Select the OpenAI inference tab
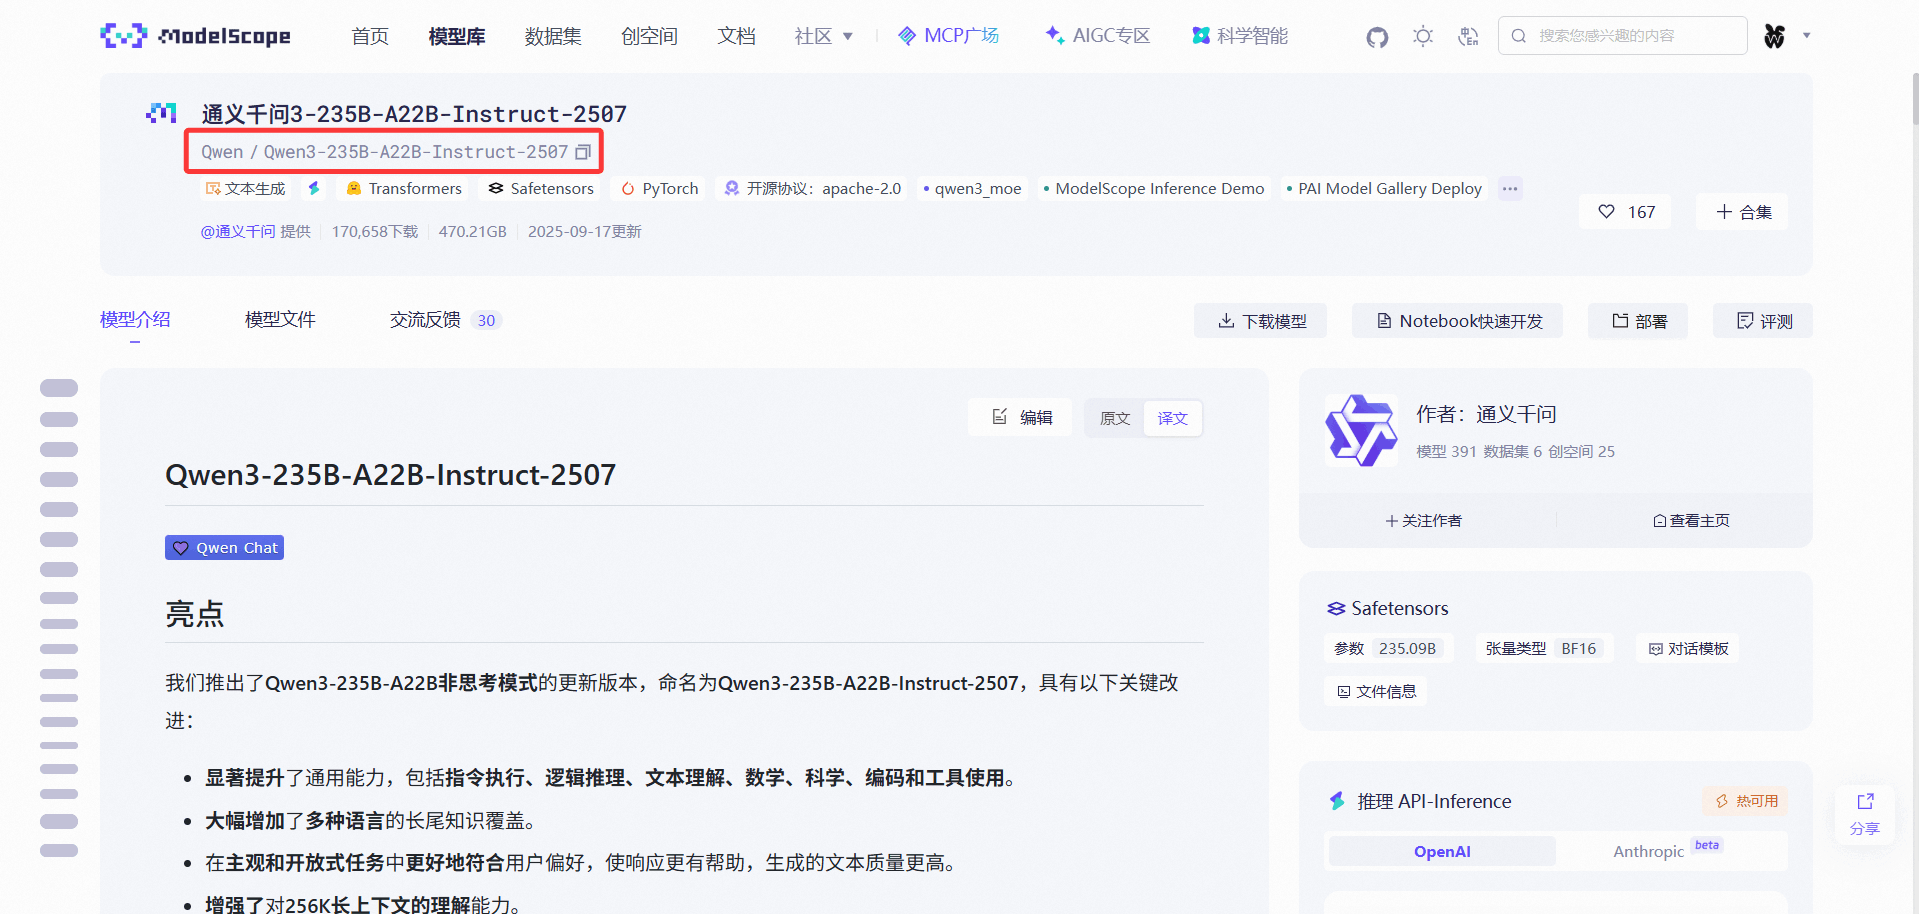 [1442, 852]
